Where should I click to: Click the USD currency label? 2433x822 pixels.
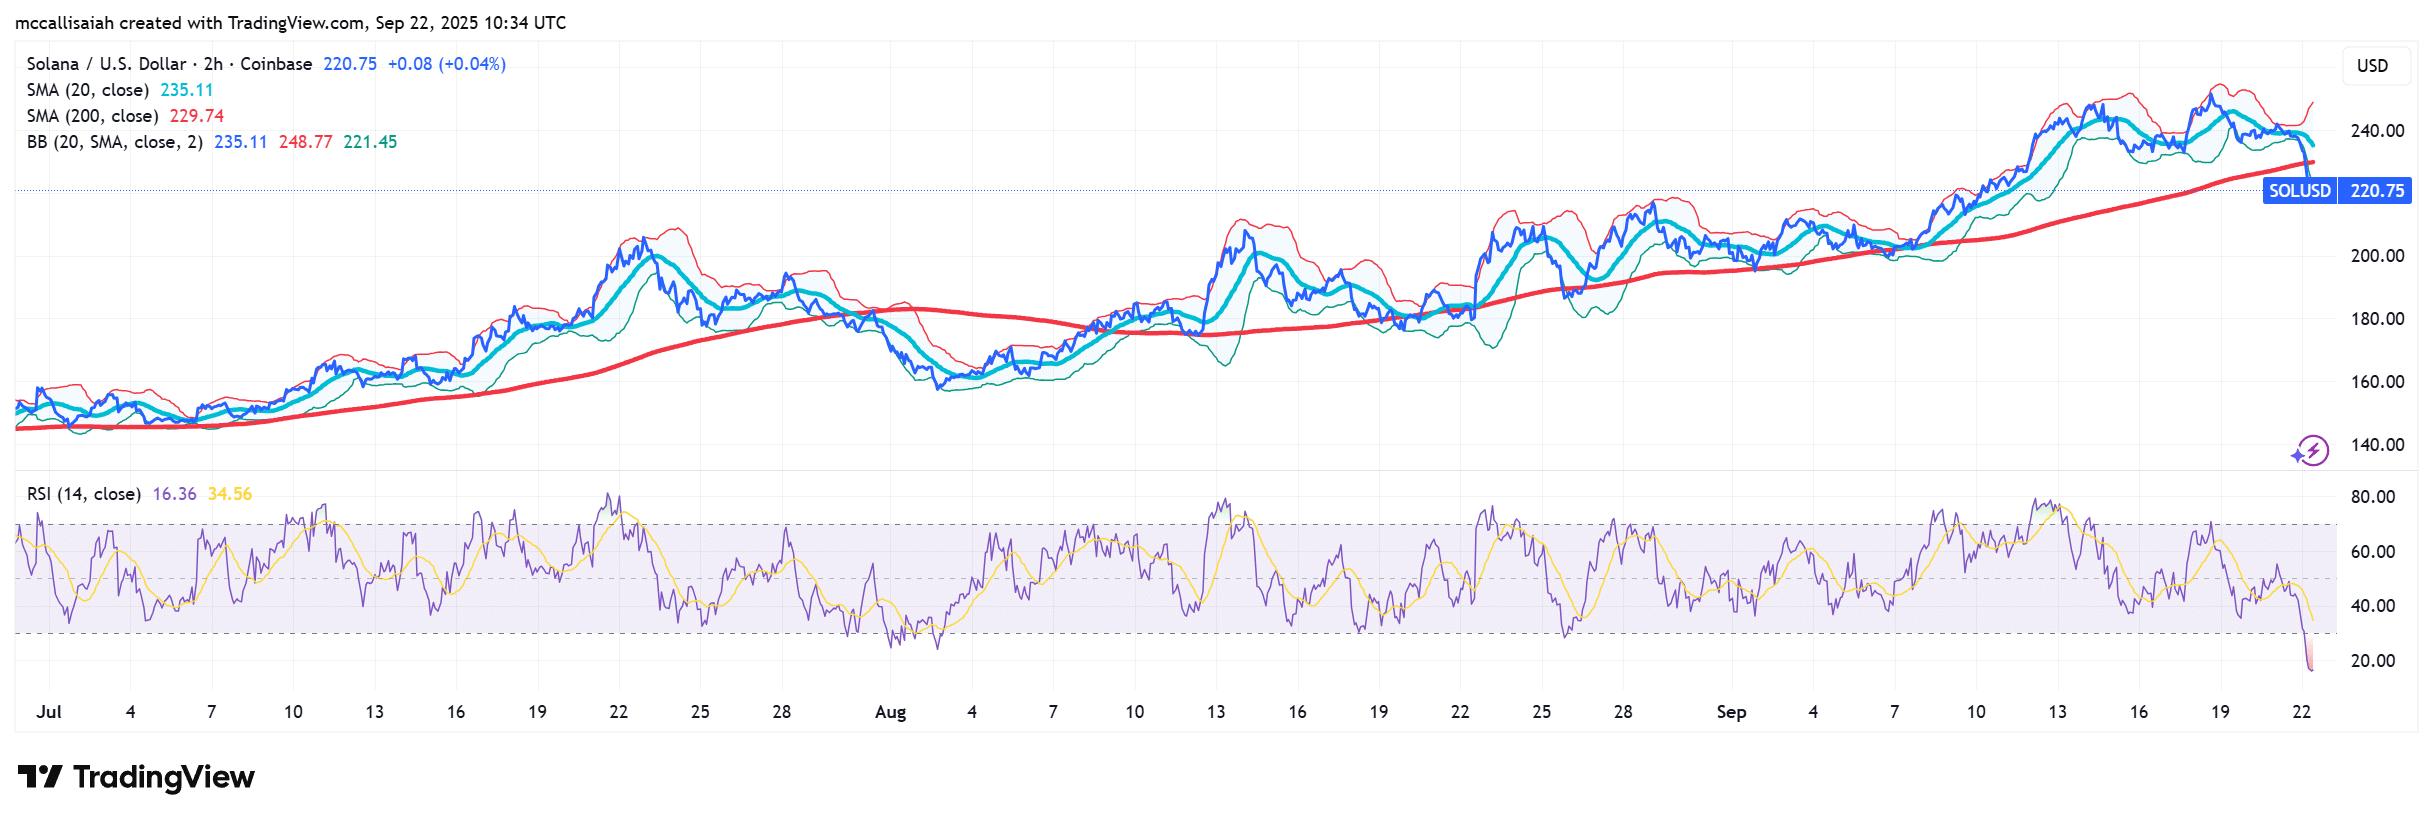click(x=2372, y=66)
